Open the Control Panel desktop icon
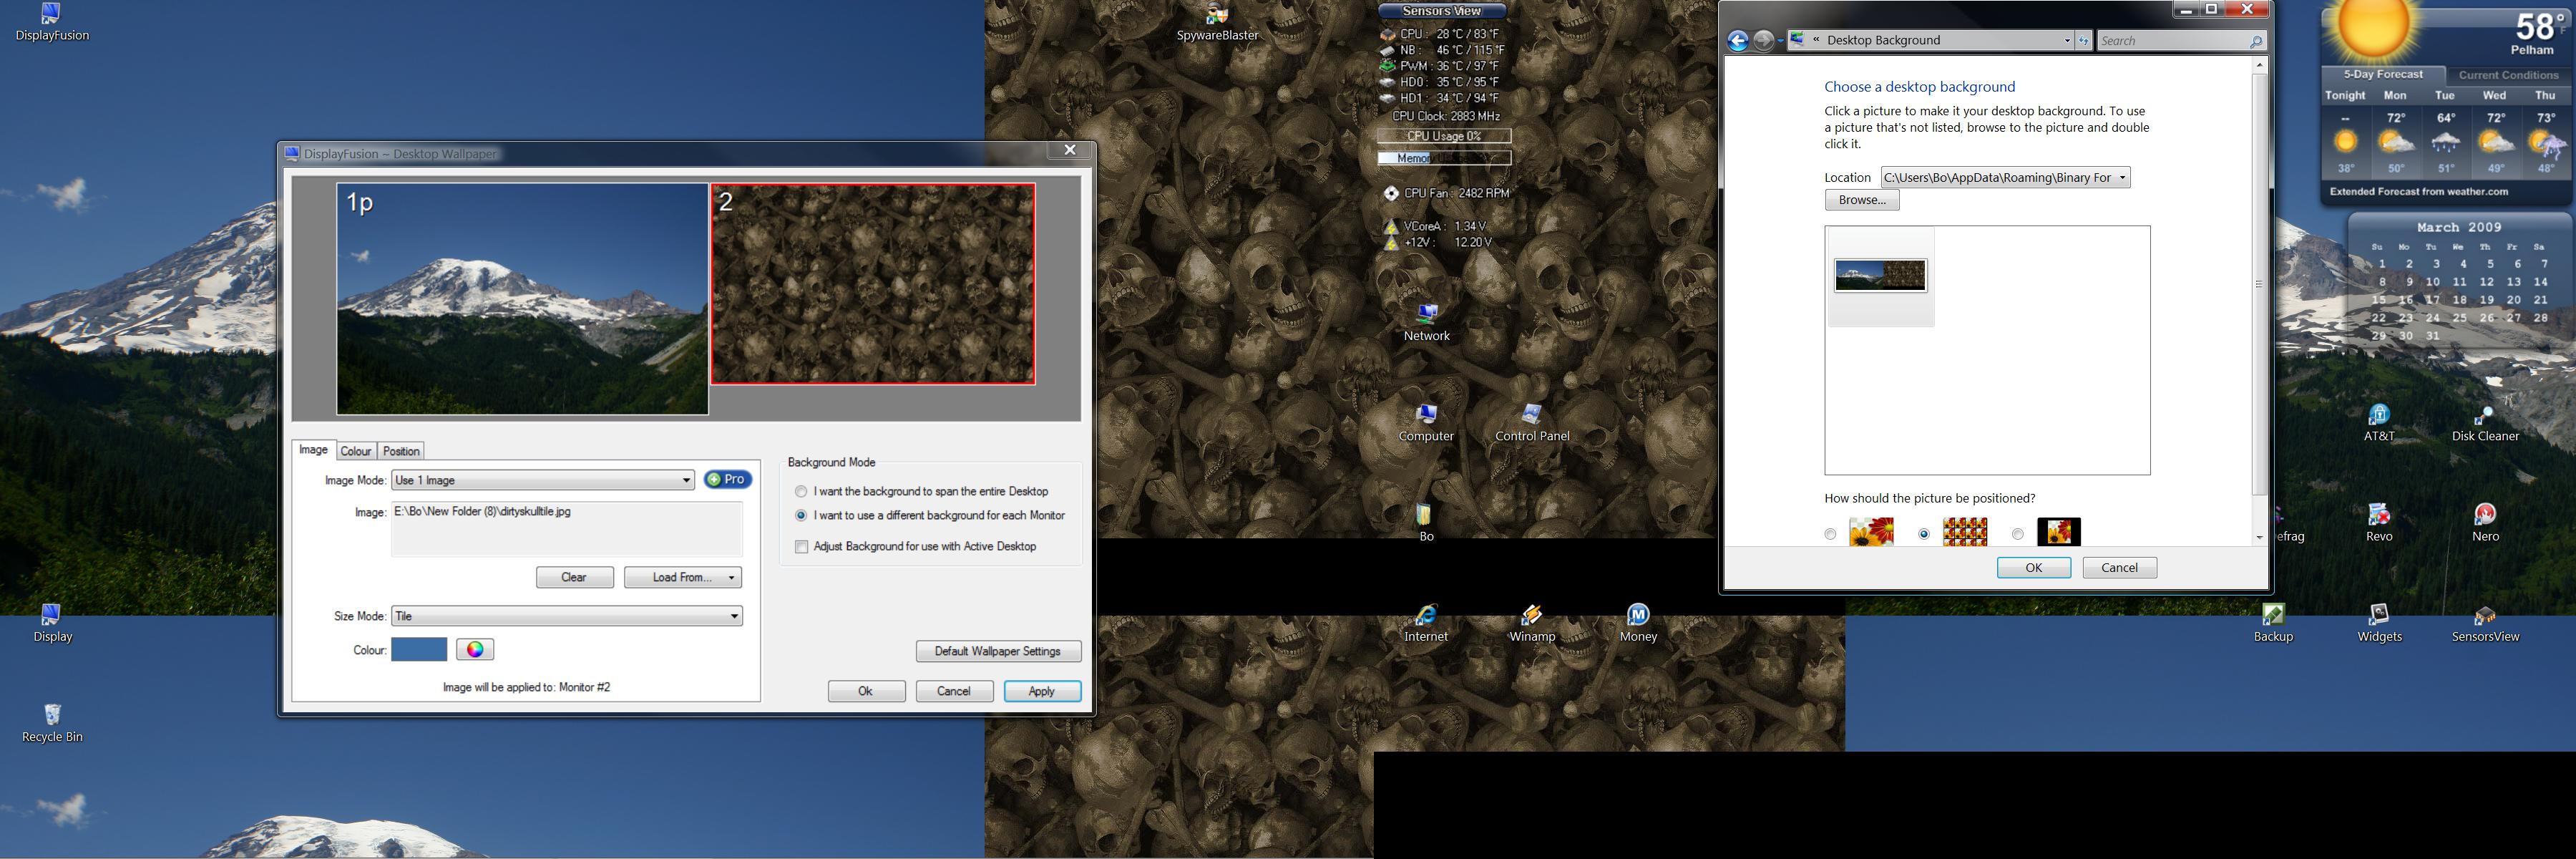The image size is (2576, 859). 1532,422
